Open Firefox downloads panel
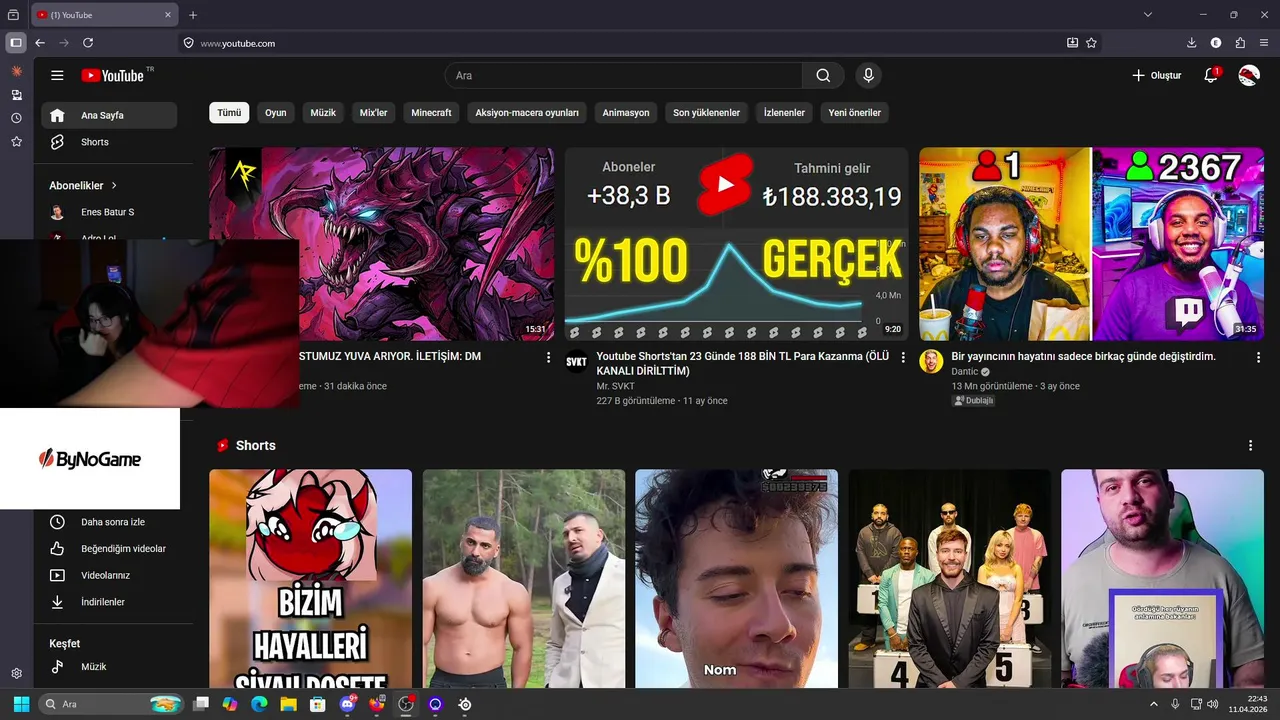Image resolution: width=1280 pixels, height=720 pixels. tap(1191, 43)
